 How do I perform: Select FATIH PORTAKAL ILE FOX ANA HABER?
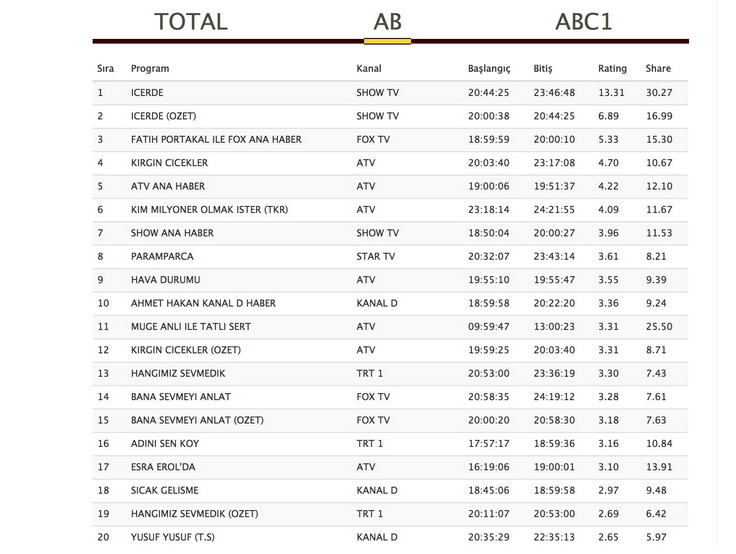(x=216, y=139)
